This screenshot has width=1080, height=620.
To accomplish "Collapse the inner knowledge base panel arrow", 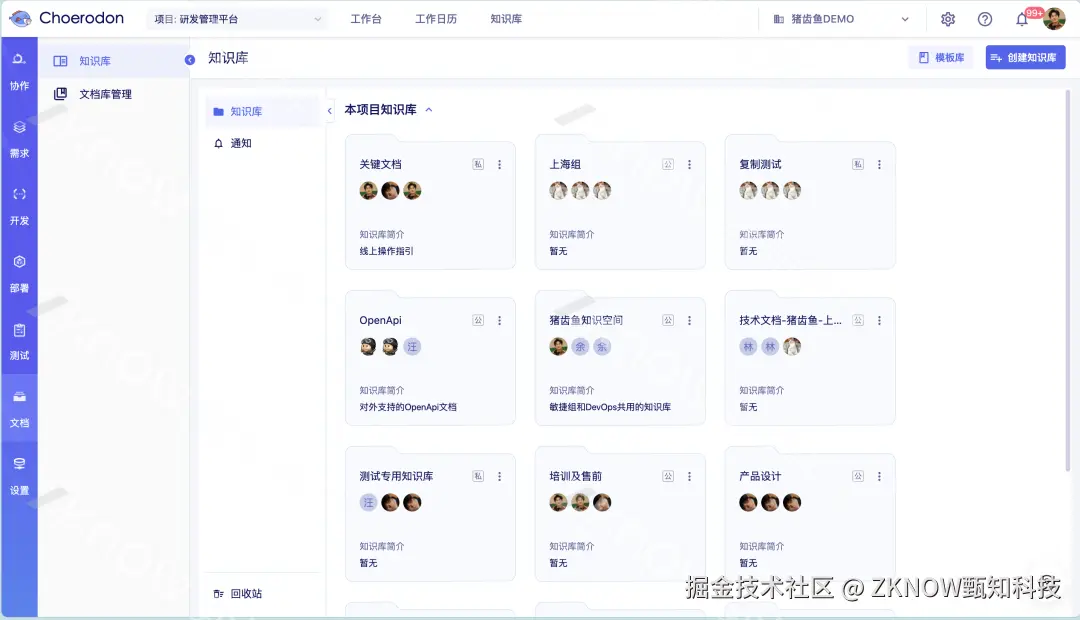I will point(329,113).
